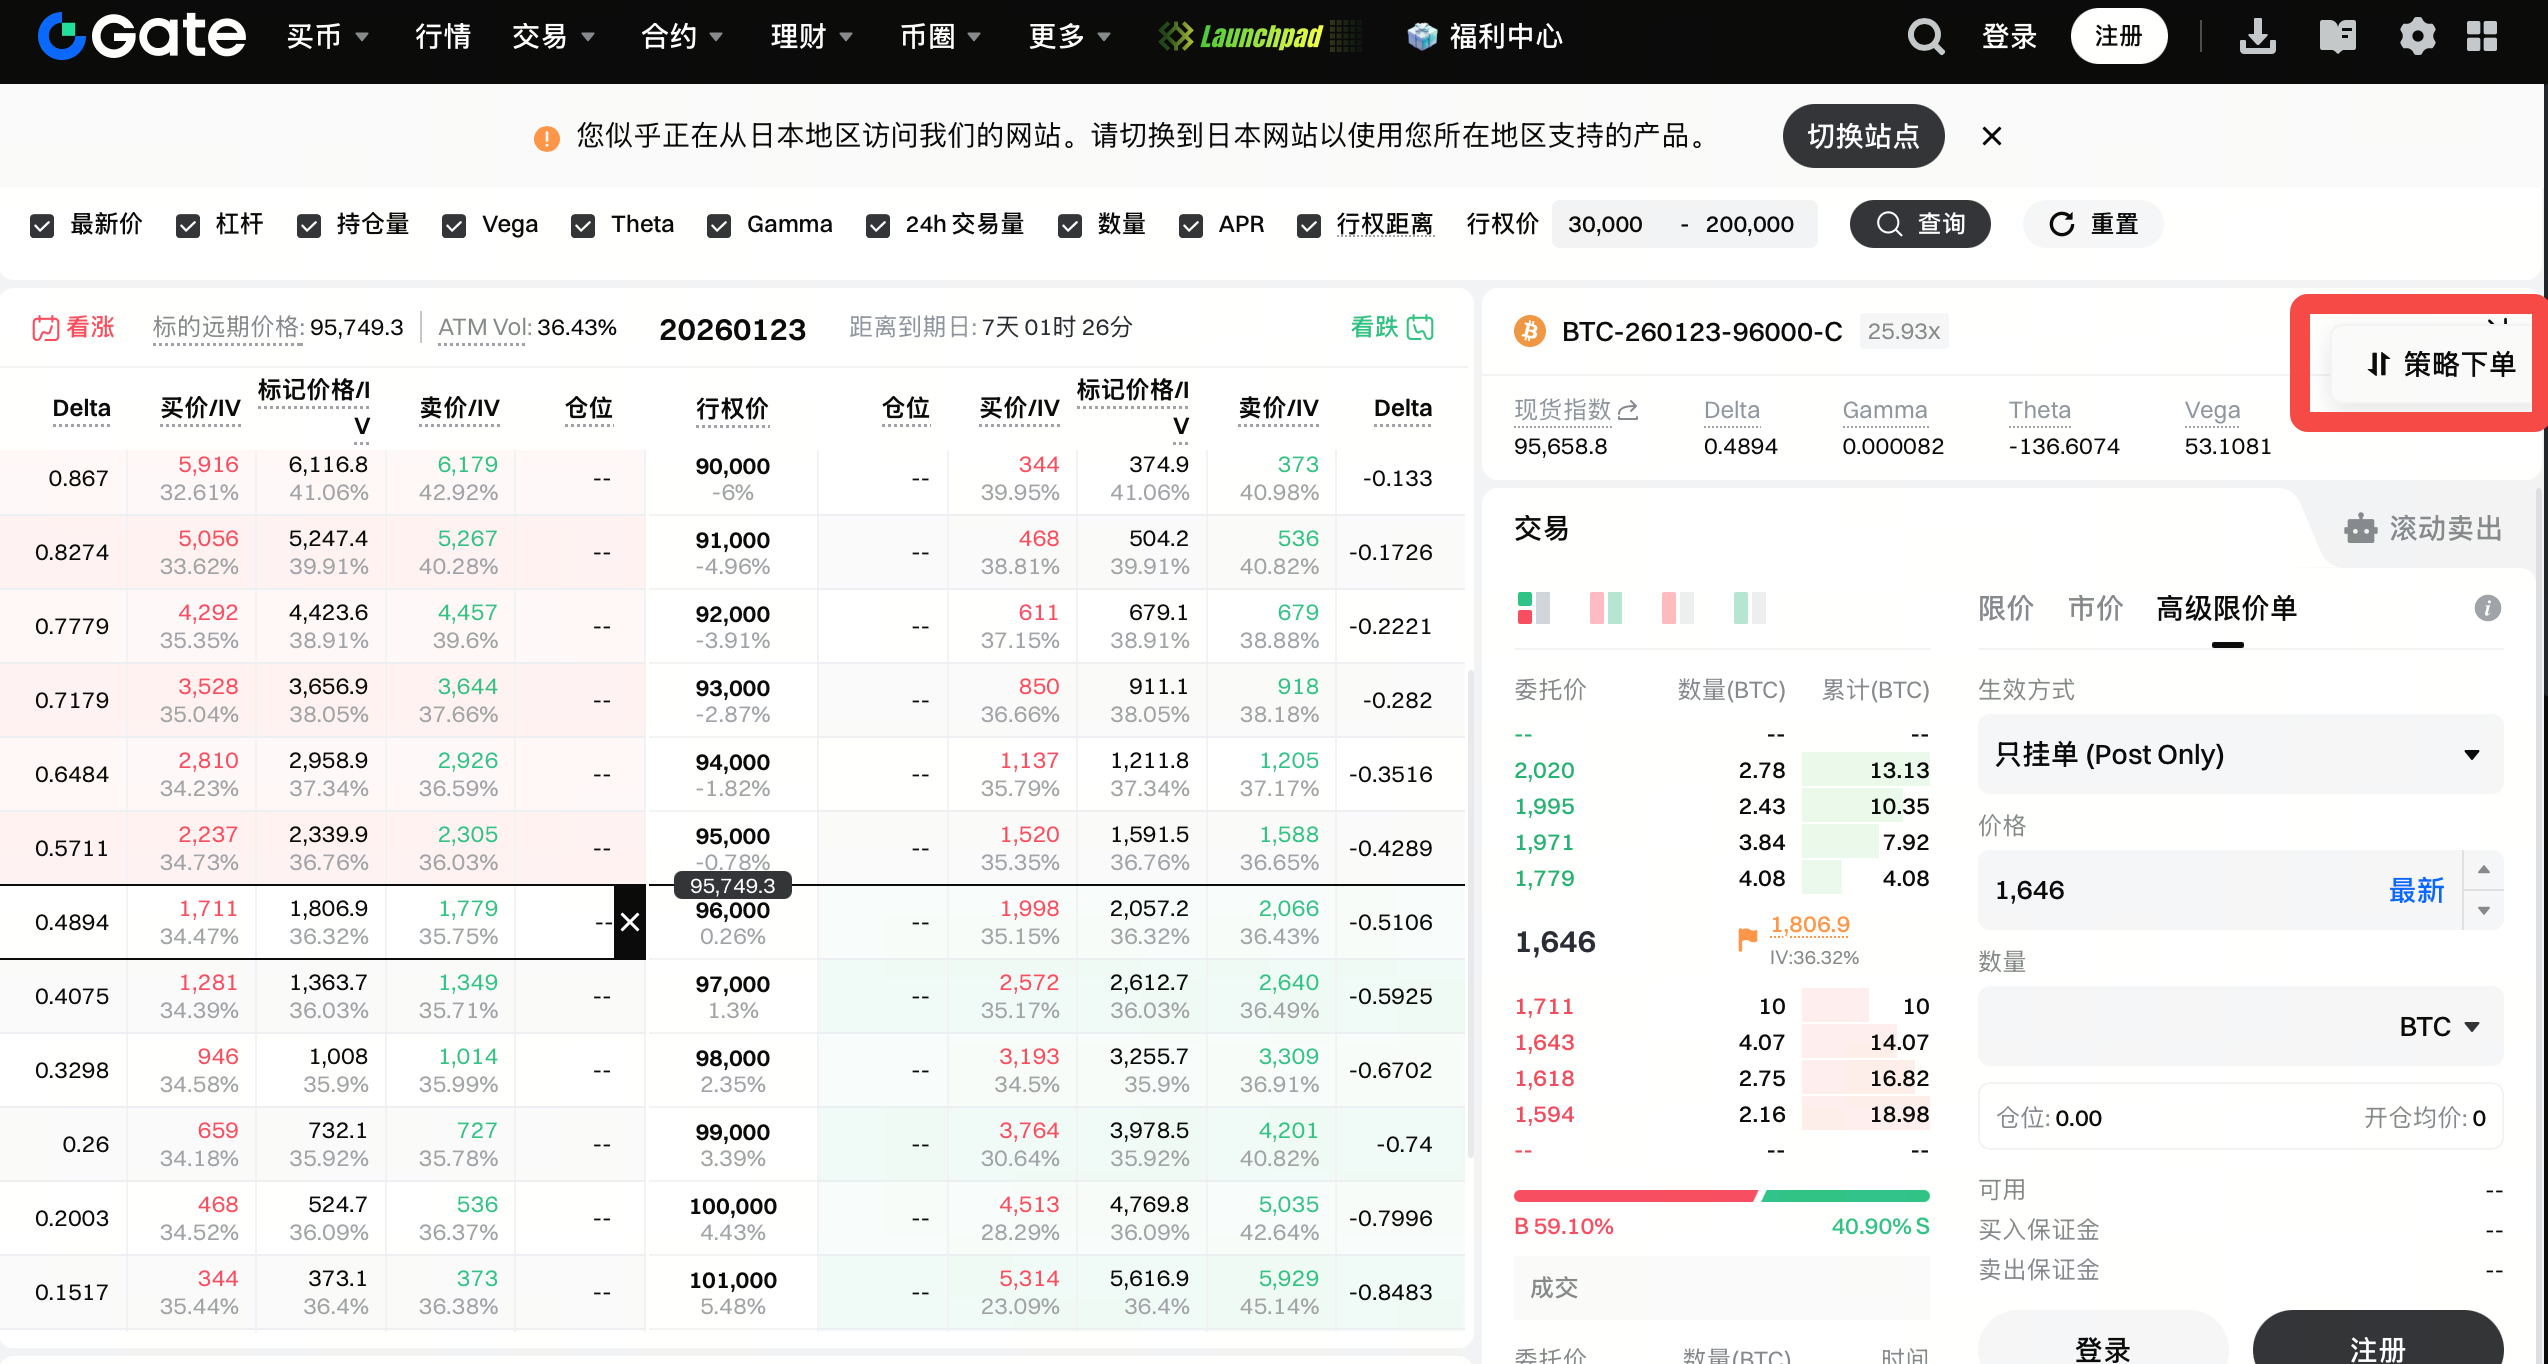This screenshot has width=2548, height=1364.
Task: Click the search magnifier icon in header
Action: tap(1925, 37)
